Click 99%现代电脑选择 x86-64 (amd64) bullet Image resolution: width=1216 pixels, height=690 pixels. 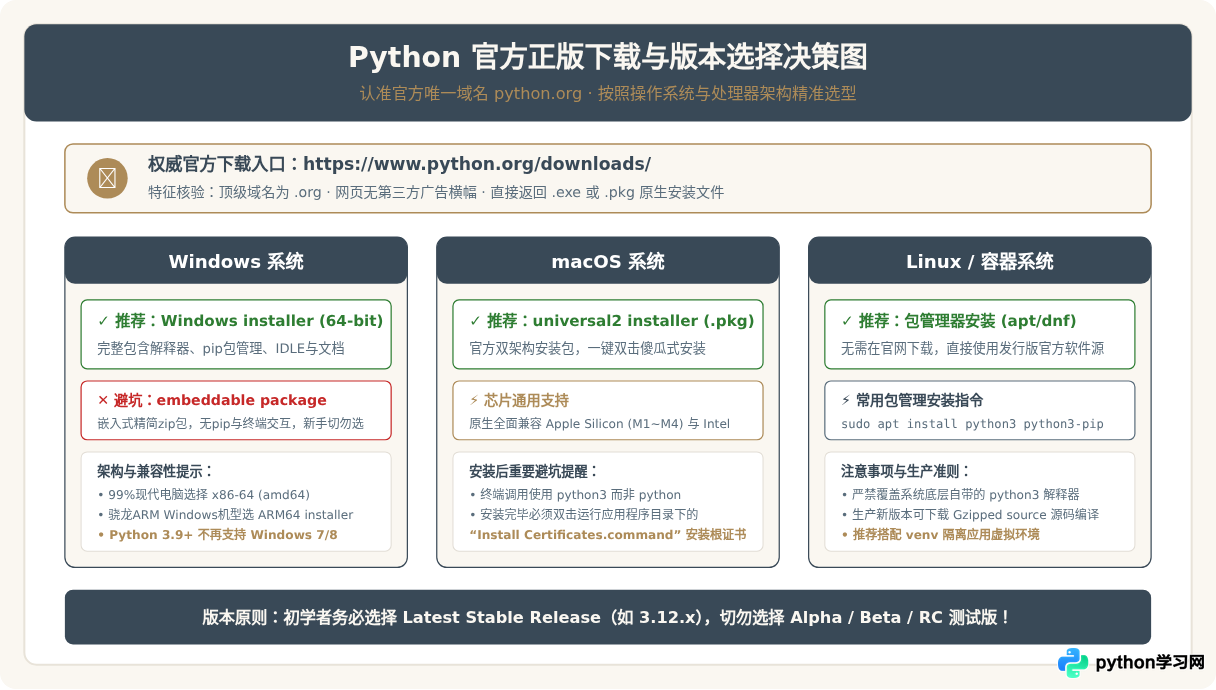click(x=203, y=494)
